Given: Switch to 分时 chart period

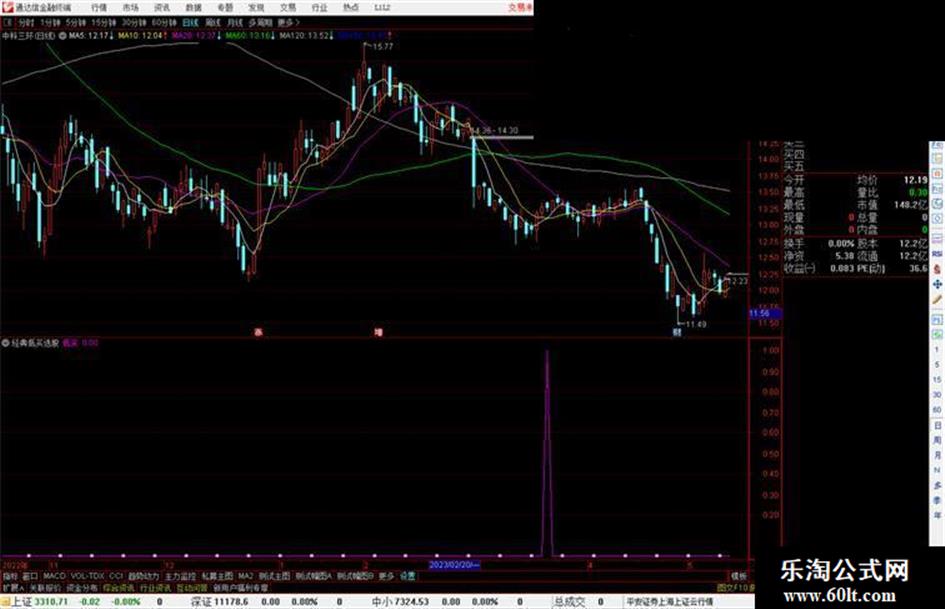Looking at the screenshot, I should click(26, 22).
